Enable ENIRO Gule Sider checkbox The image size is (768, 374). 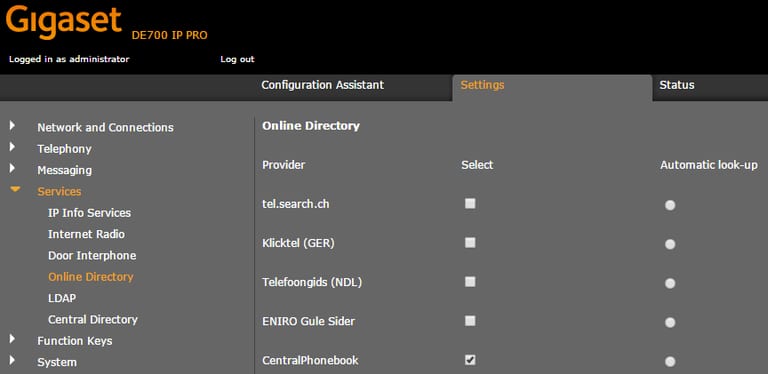pos(470,321)
